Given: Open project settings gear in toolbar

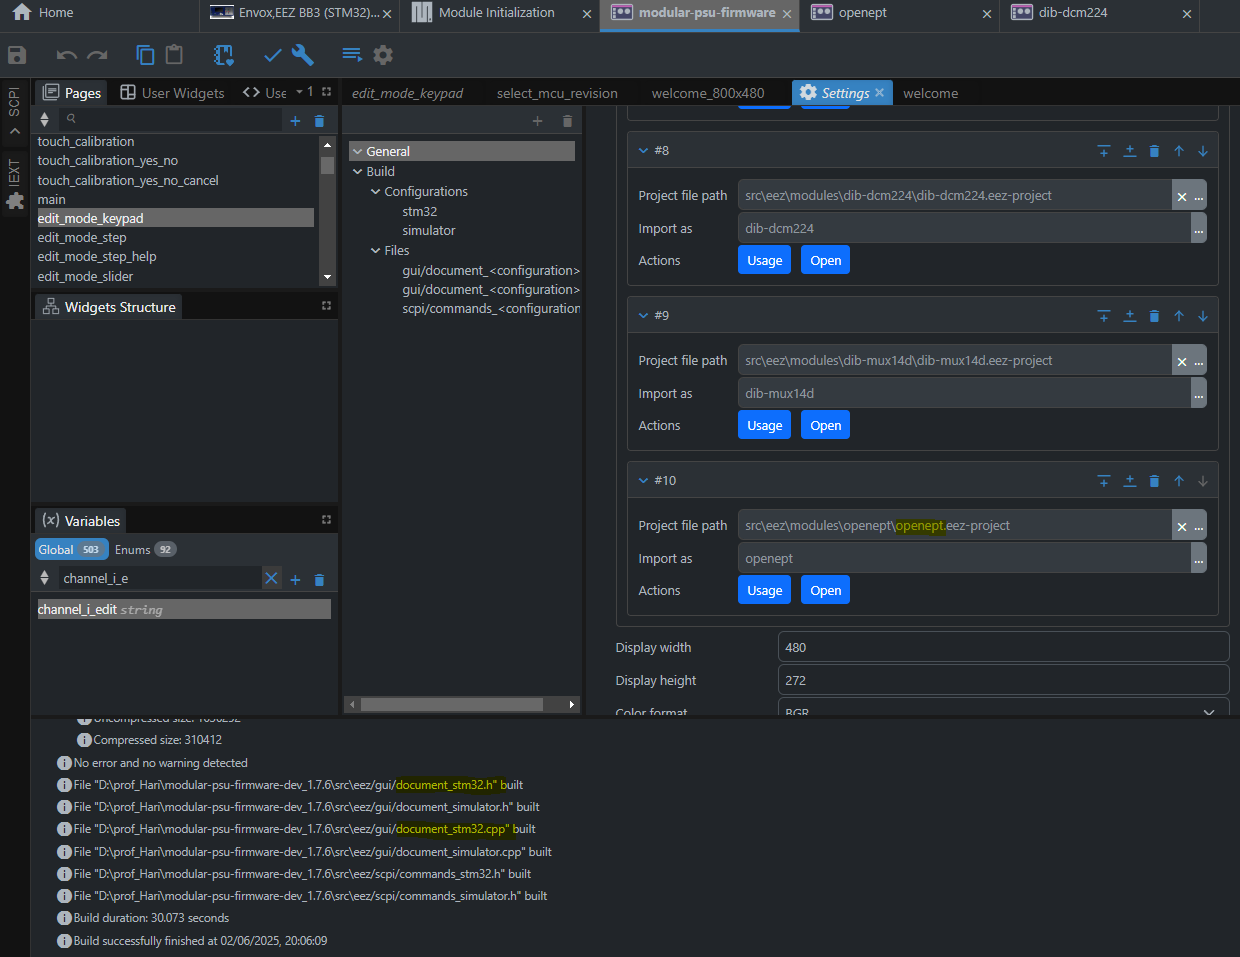Looking at the screenshot, I should click(x=383, y=55).
